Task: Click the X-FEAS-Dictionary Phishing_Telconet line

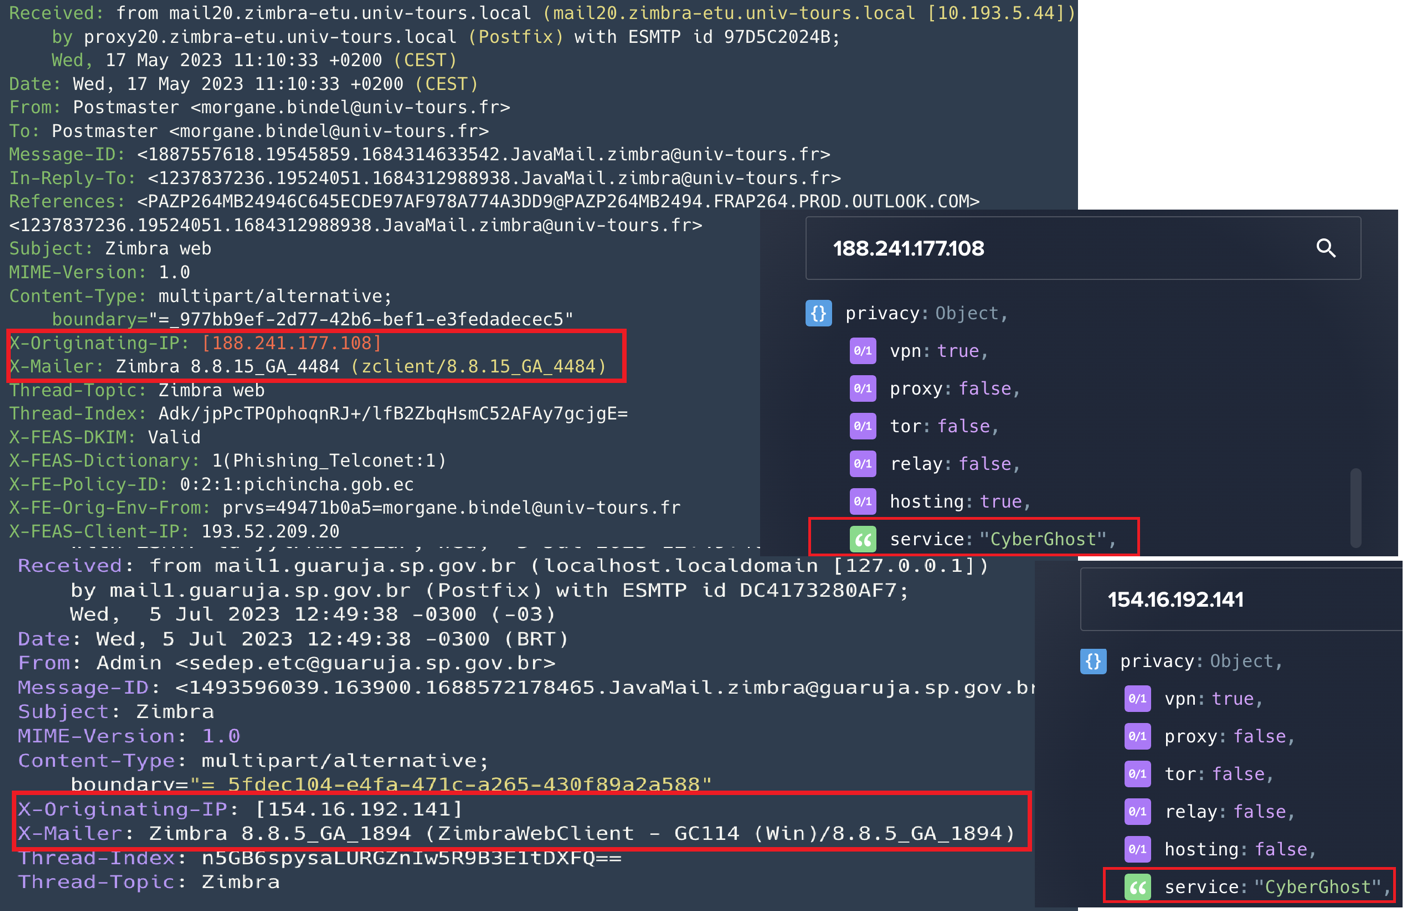Action: point(228,461)
